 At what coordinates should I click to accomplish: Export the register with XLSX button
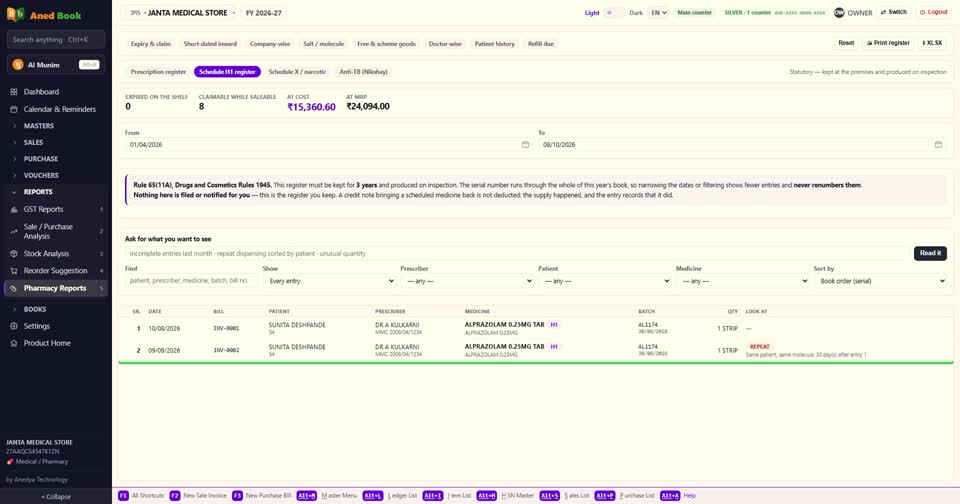(x=932, y=43)
